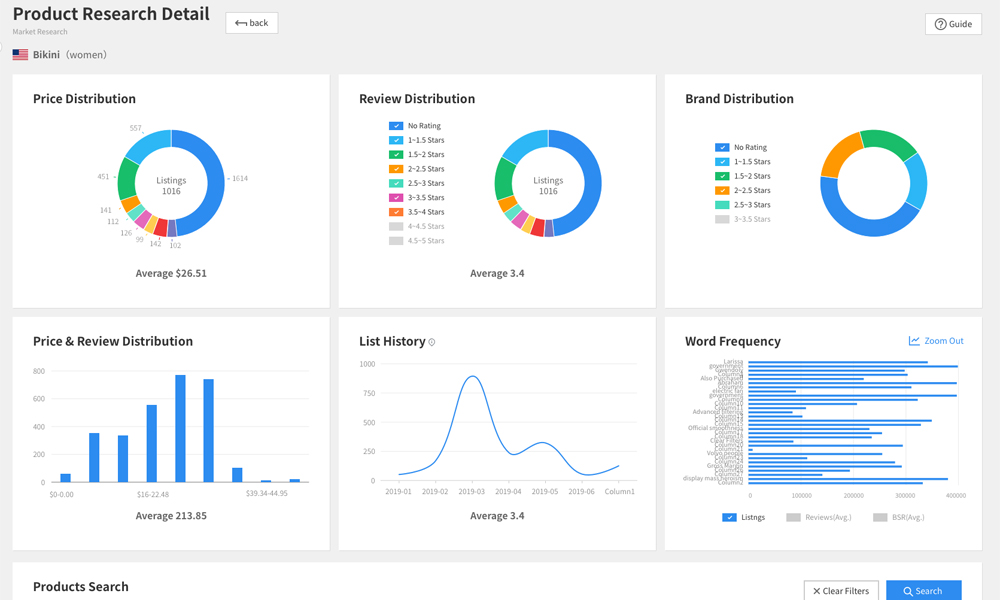1000x600 pixels.
Task: Click the tallest bar in Price & Review Distribution
Action: (180, 428)
